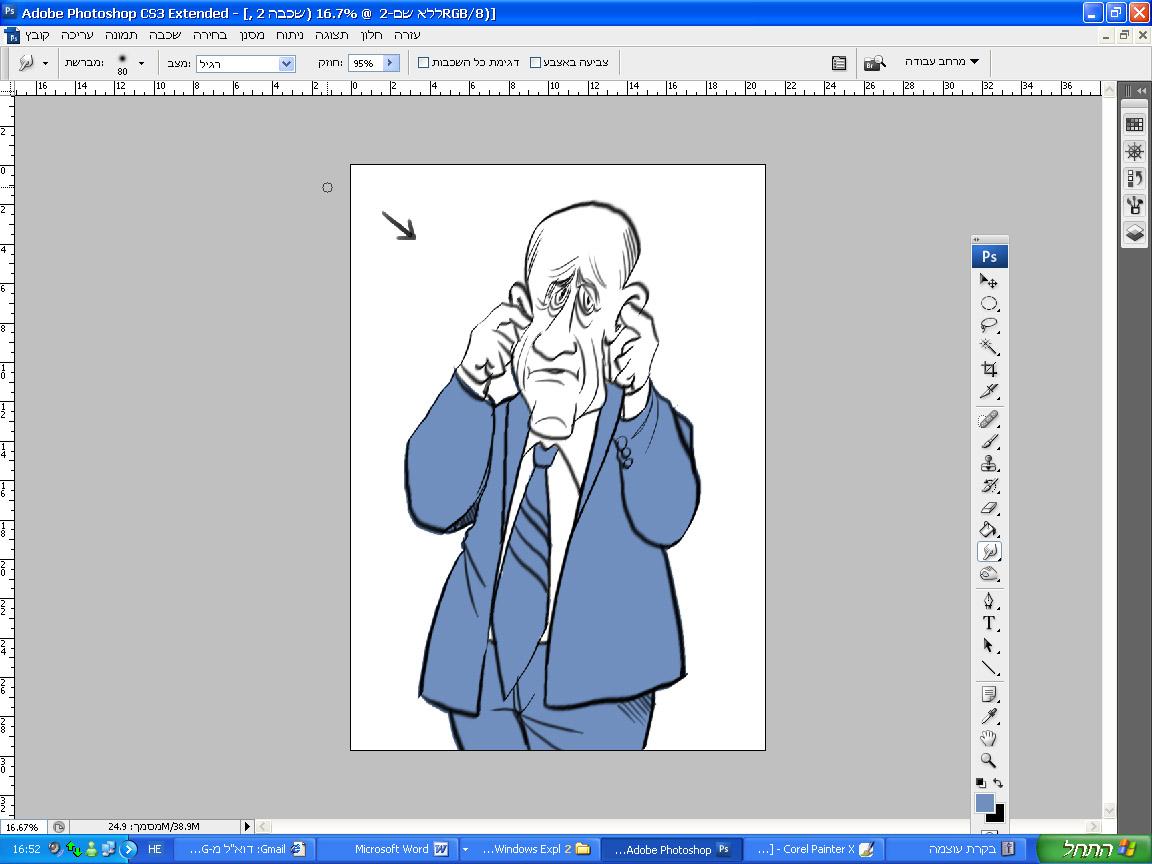Select the Hand tool
This screenshot has width=1152, height=864.
click(x=989, y=739)
